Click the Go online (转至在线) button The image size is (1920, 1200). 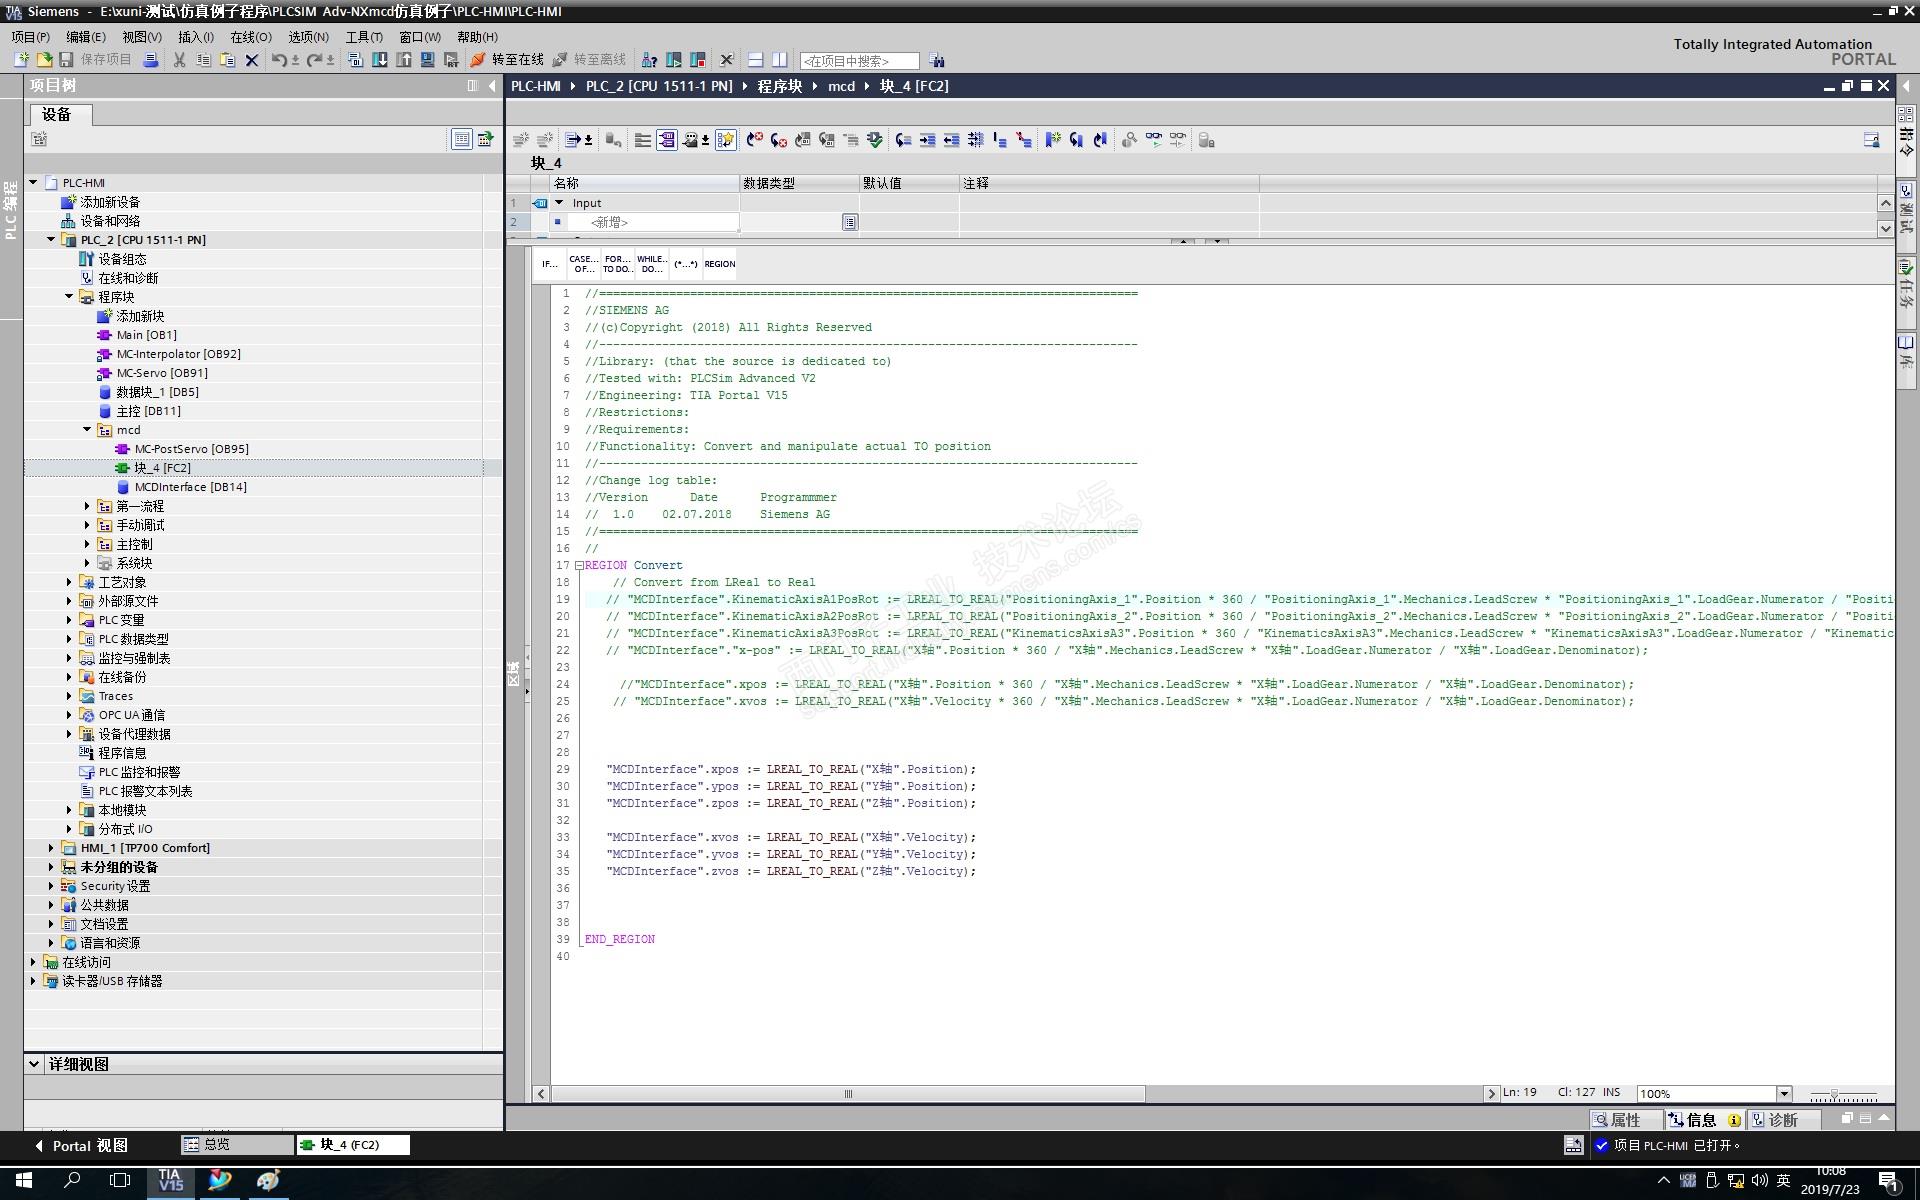pos(508,60)
